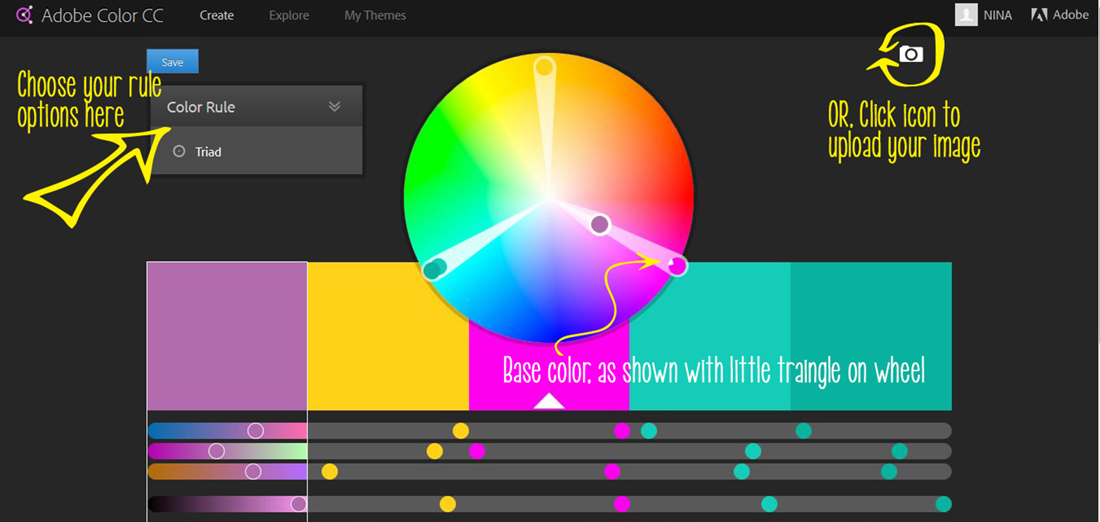Click the Adobe Color CC title text

(102, 15)
